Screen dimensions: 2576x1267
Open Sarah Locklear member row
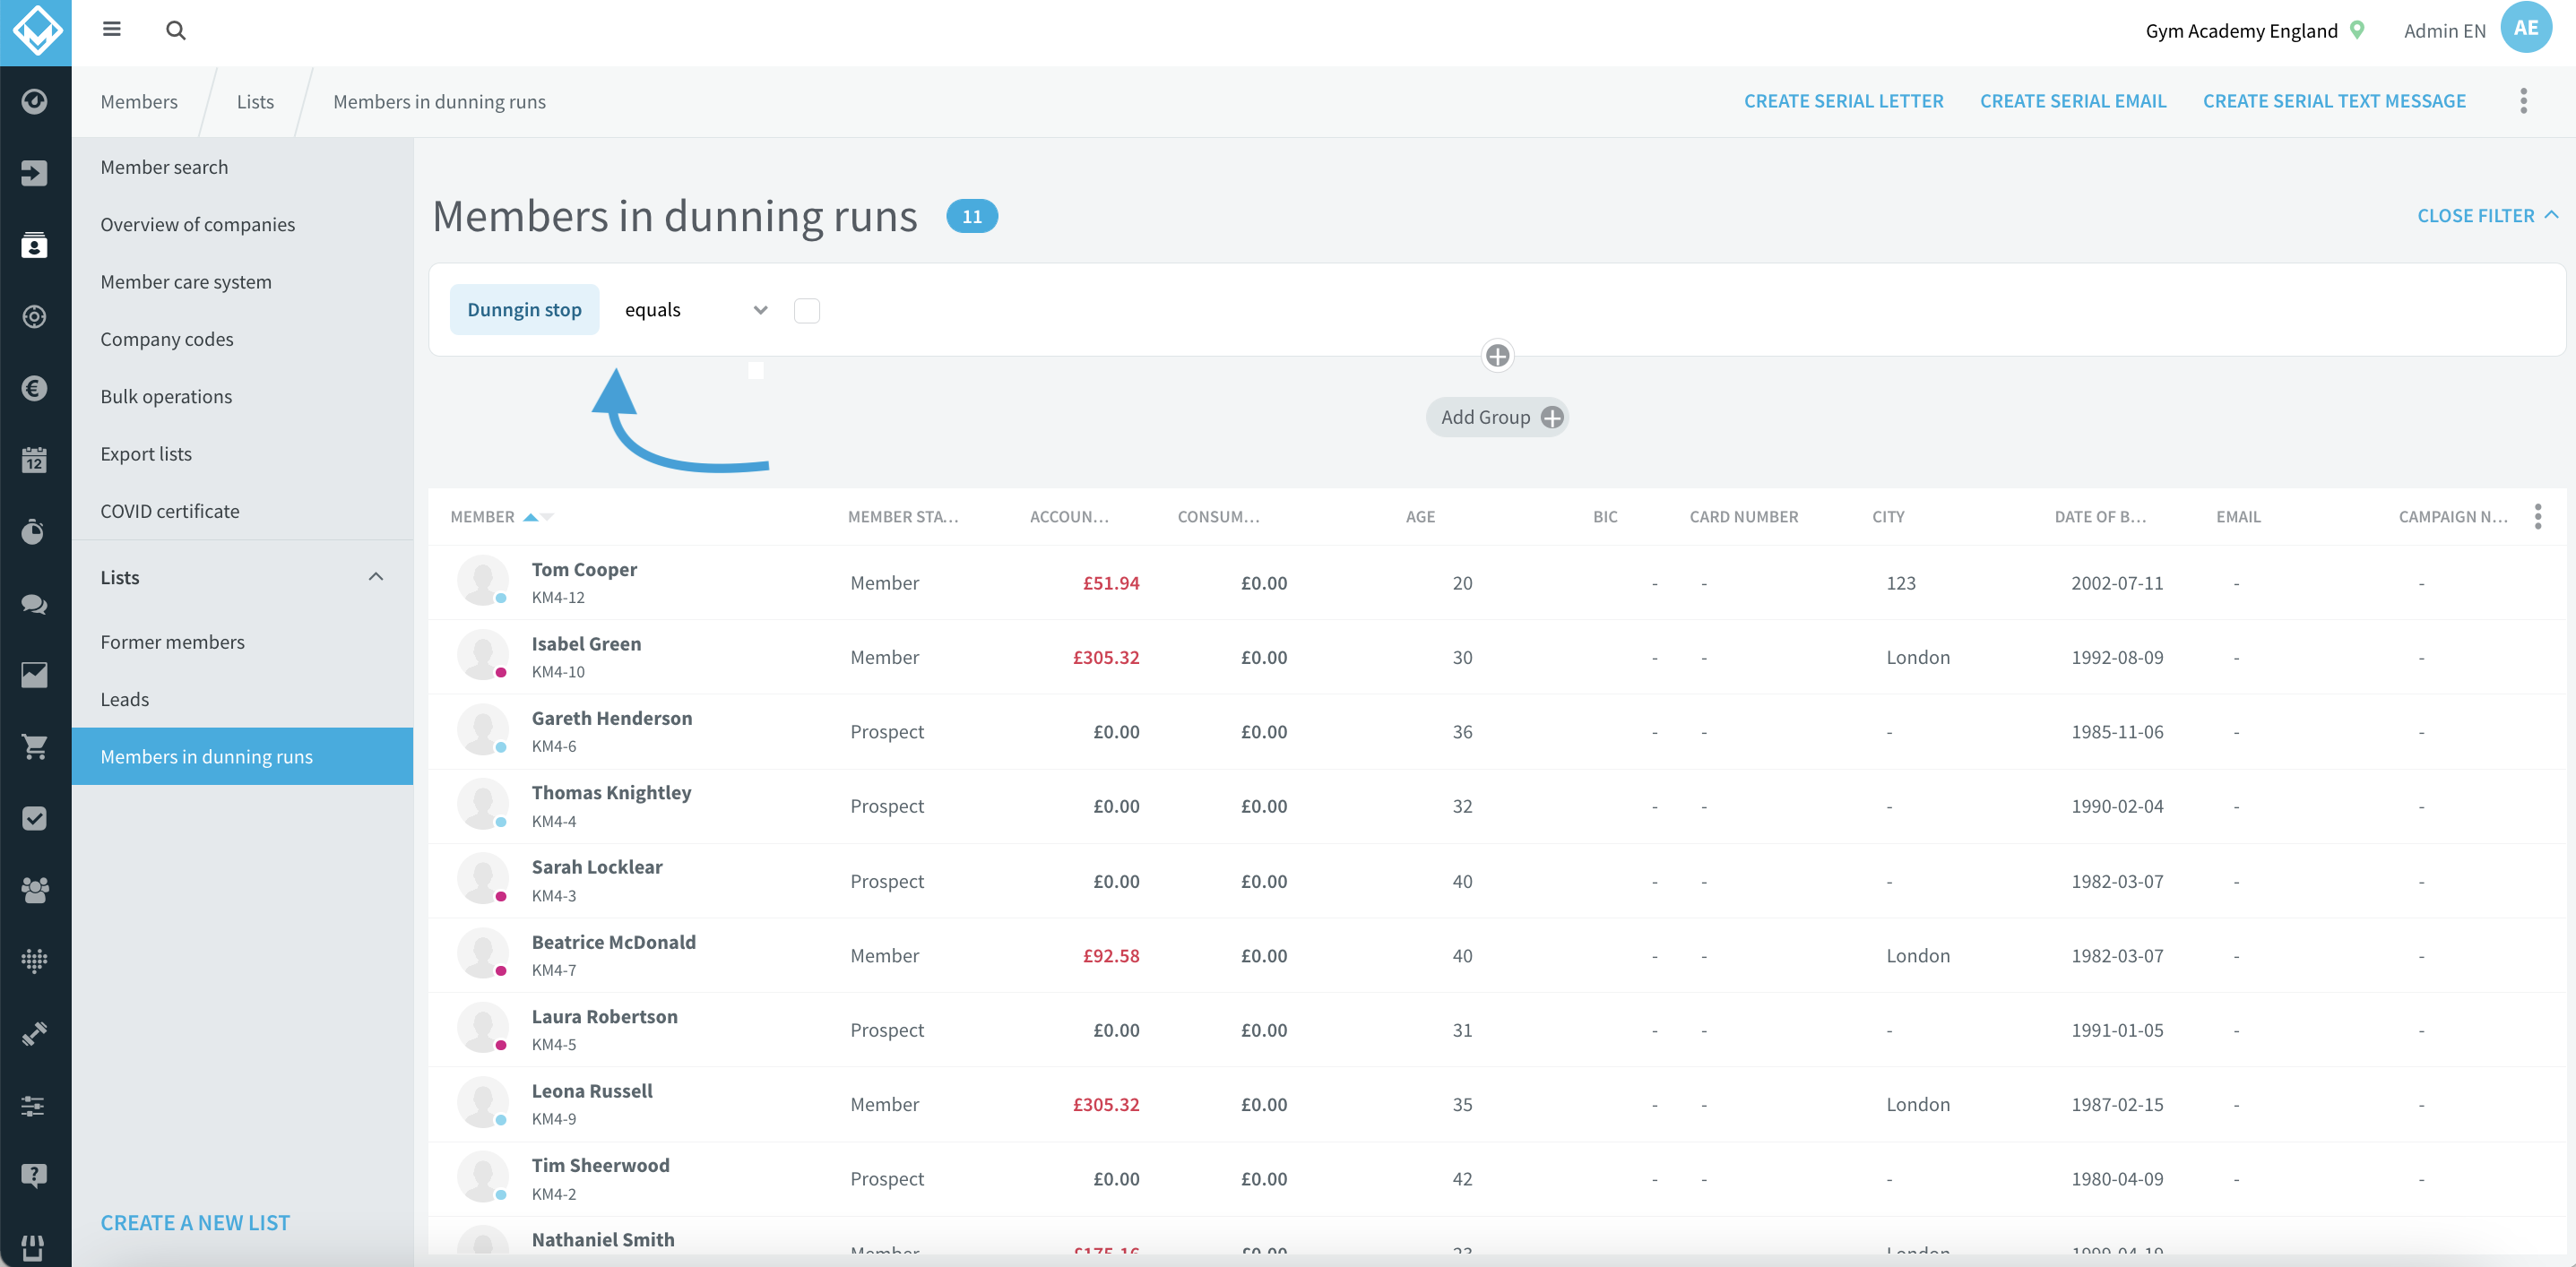1497,881
